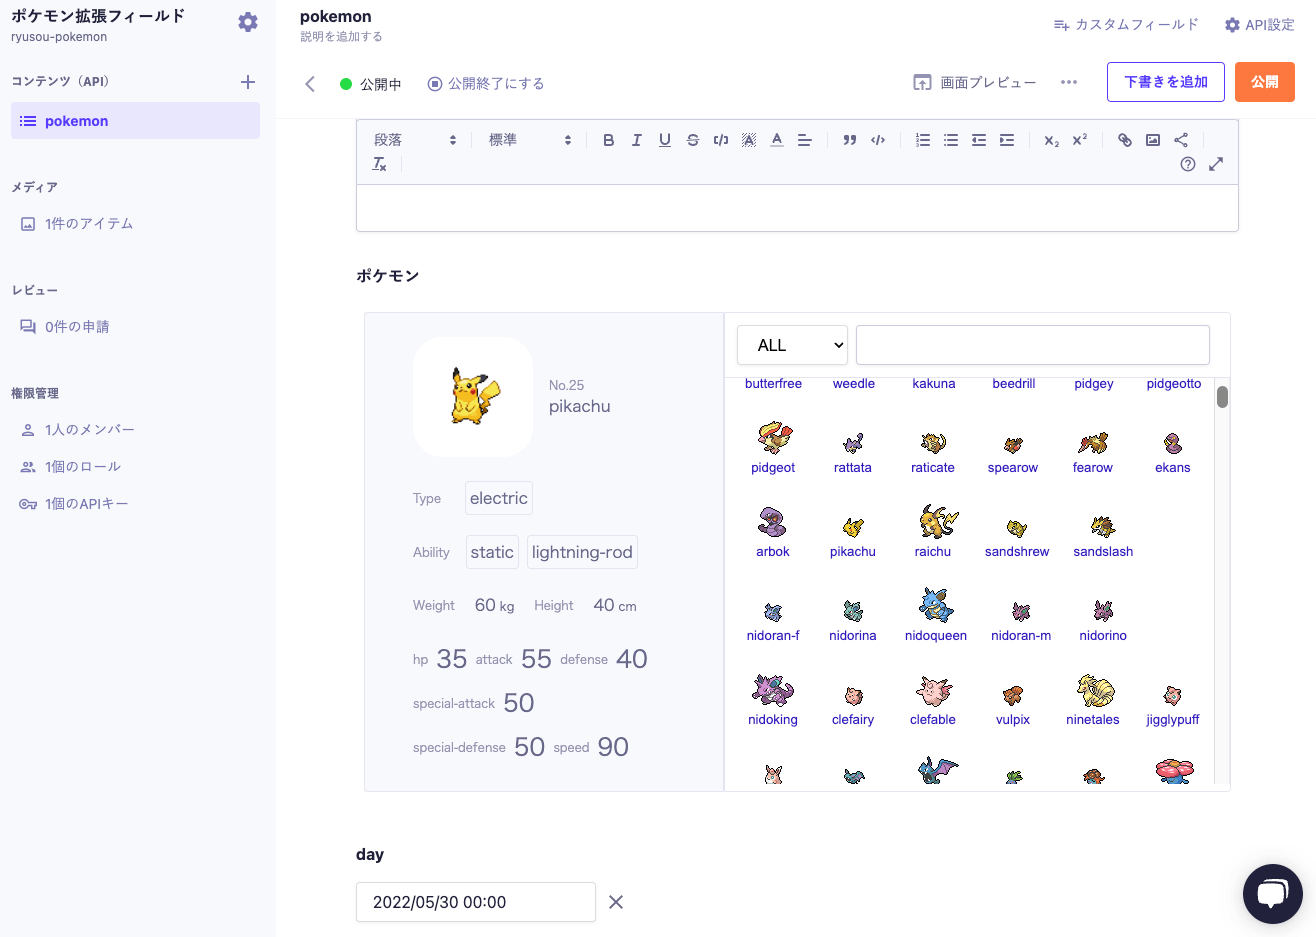Click the day date input field
1316x937 pixels.
[x=476, y=902]
